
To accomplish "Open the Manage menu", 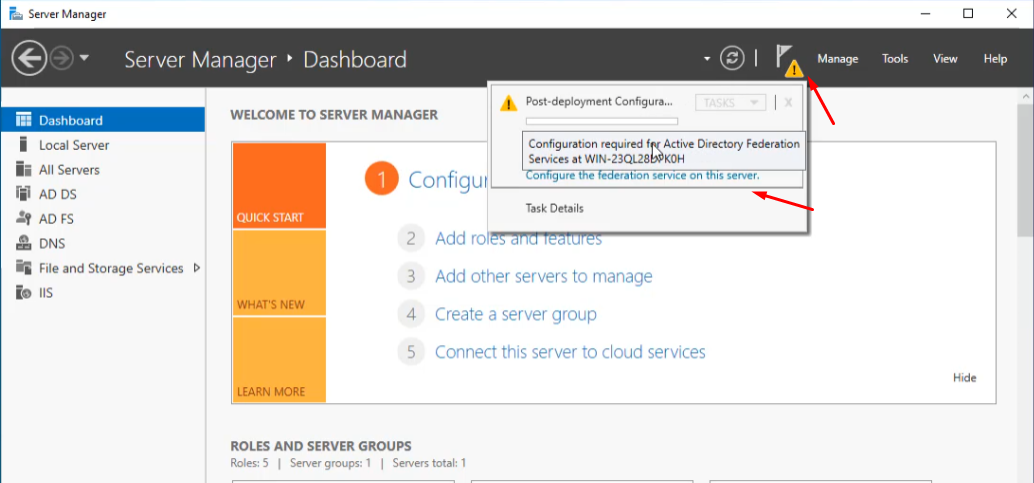I will click(837, 59).
